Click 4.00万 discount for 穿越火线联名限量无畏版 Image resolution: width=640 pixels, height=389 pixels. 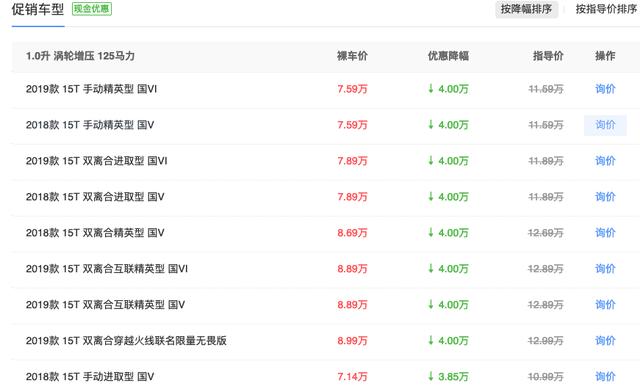coord(448,340)
